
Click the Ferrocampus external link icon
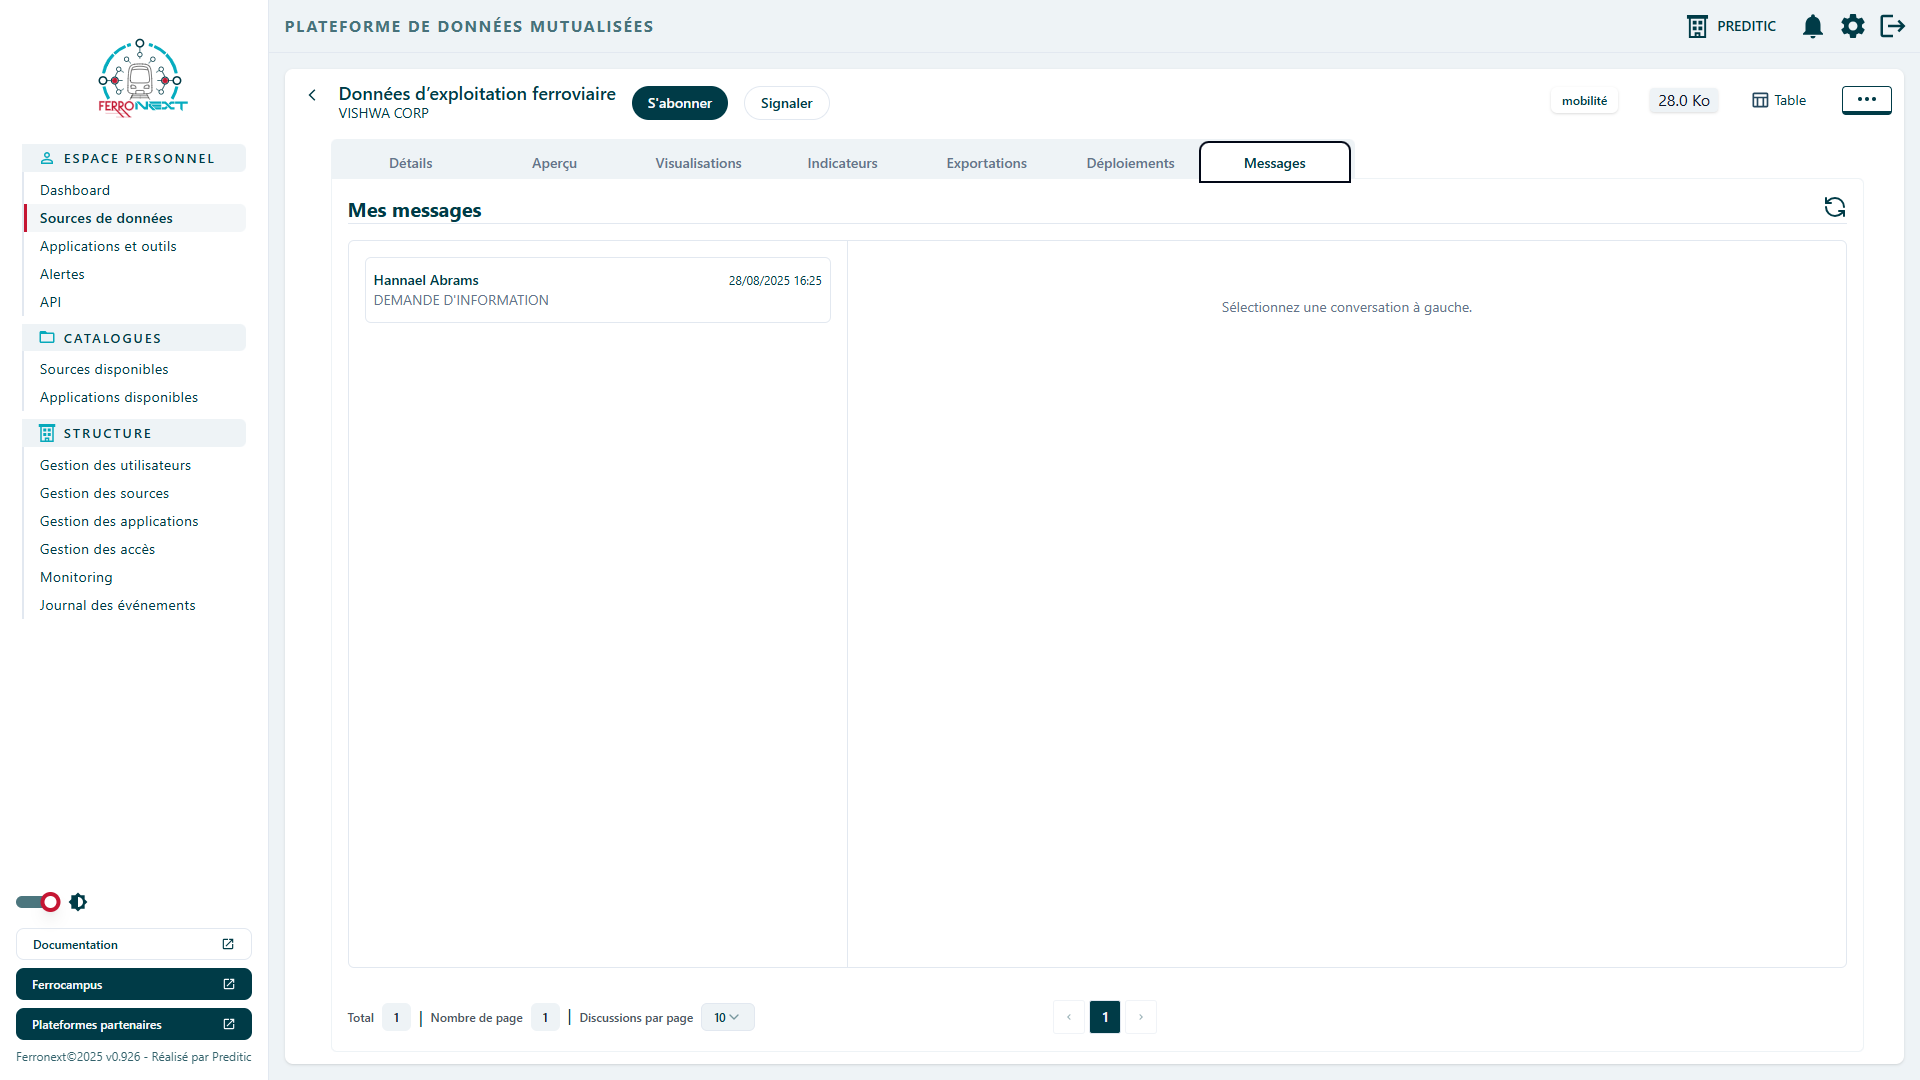click(229, 984)
